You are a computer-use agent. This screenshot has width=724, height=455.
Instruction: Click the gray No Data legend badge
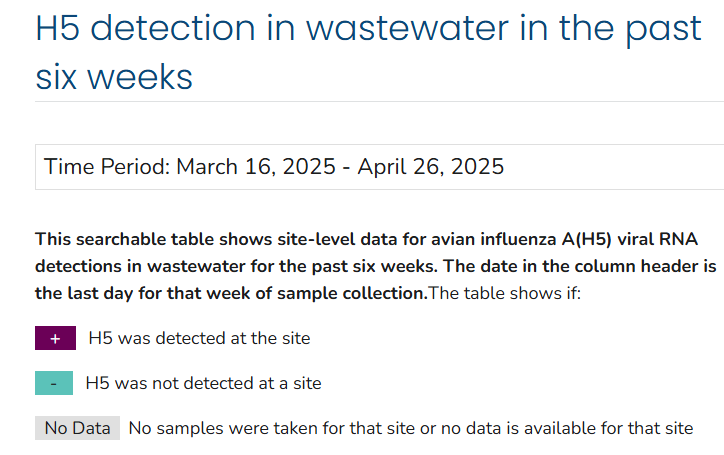click(x=78, y=428)
